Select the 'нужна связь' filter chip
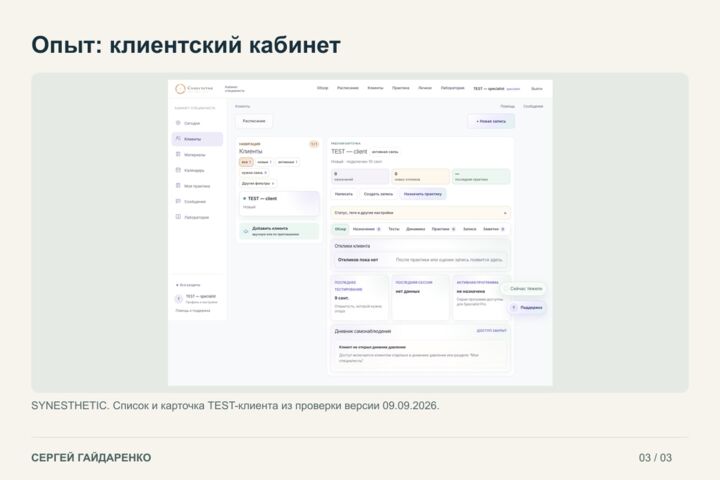The width and height of the screenshot is (720, 480). point(254,173)
